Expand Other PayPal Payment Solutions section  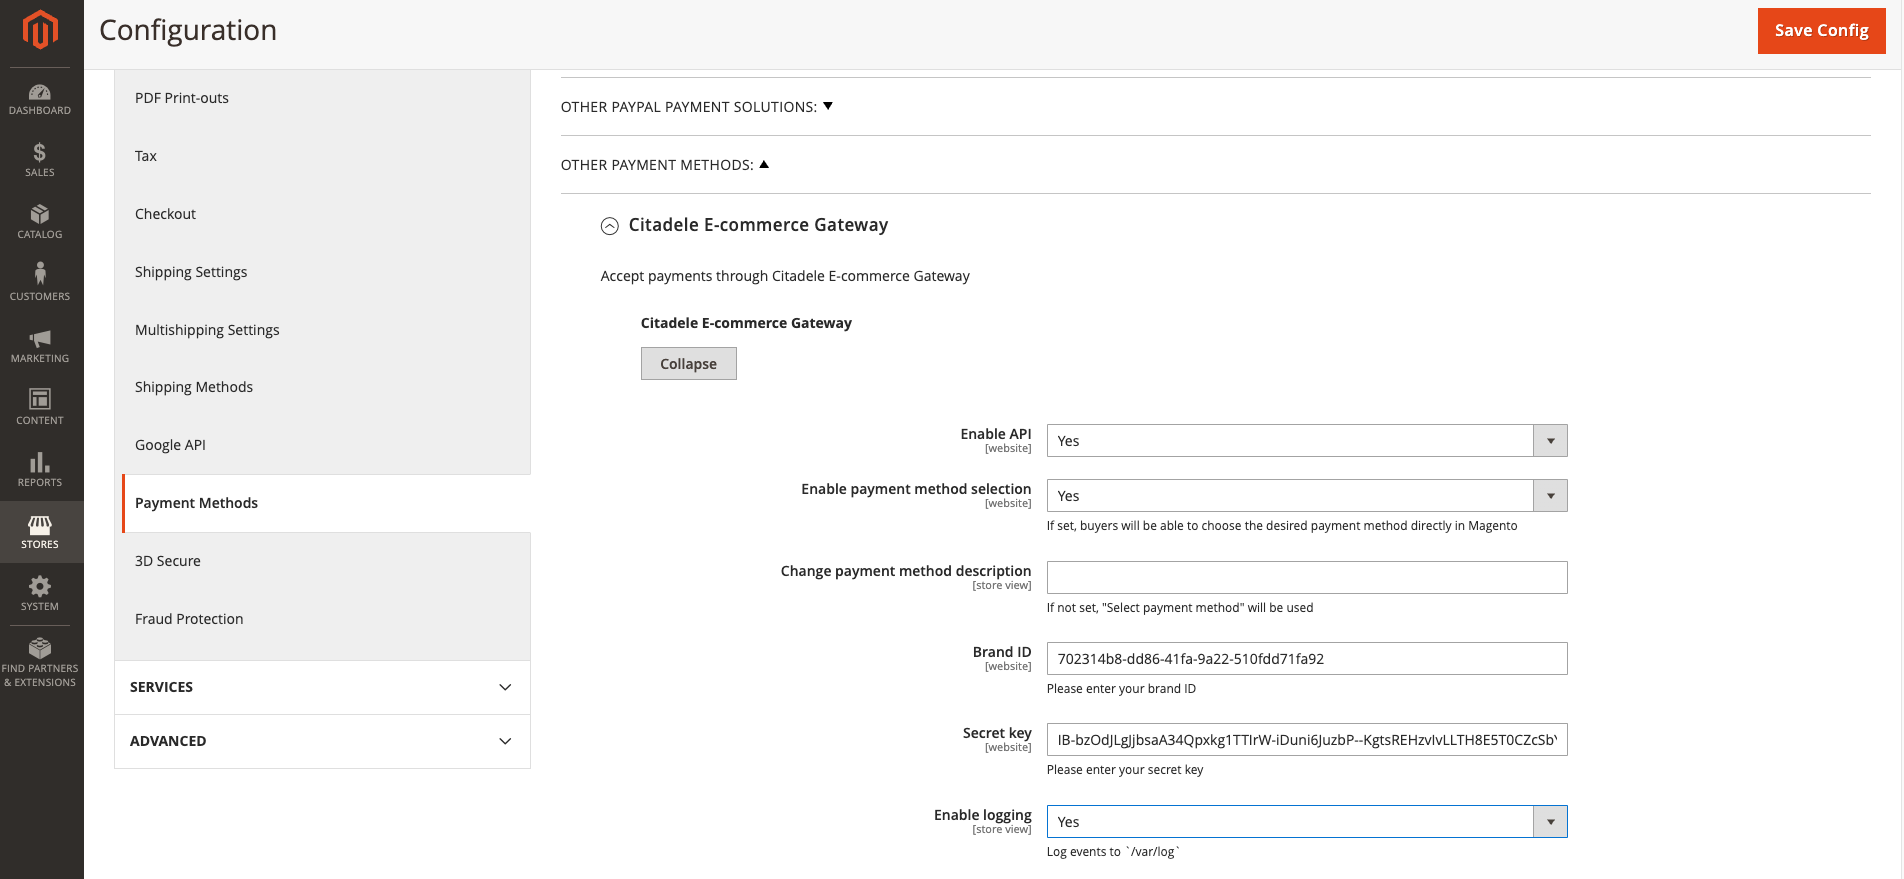pos(697,107)
